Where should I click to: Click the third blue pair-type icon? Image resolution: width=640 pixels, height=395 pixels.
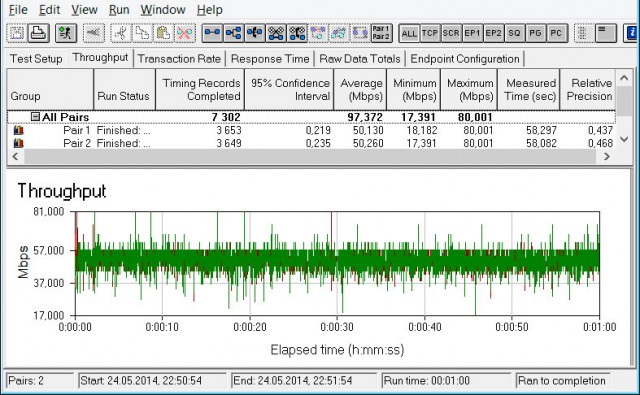coord(255,33)
